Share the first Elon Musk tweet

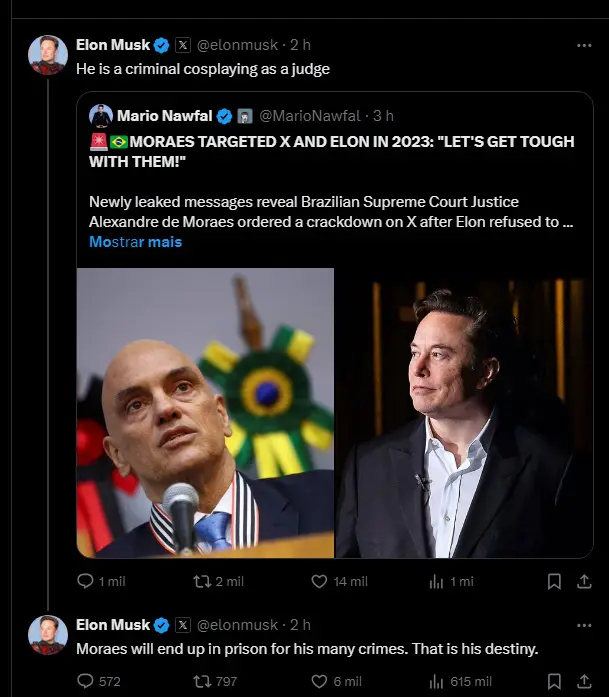pos(582,581)
